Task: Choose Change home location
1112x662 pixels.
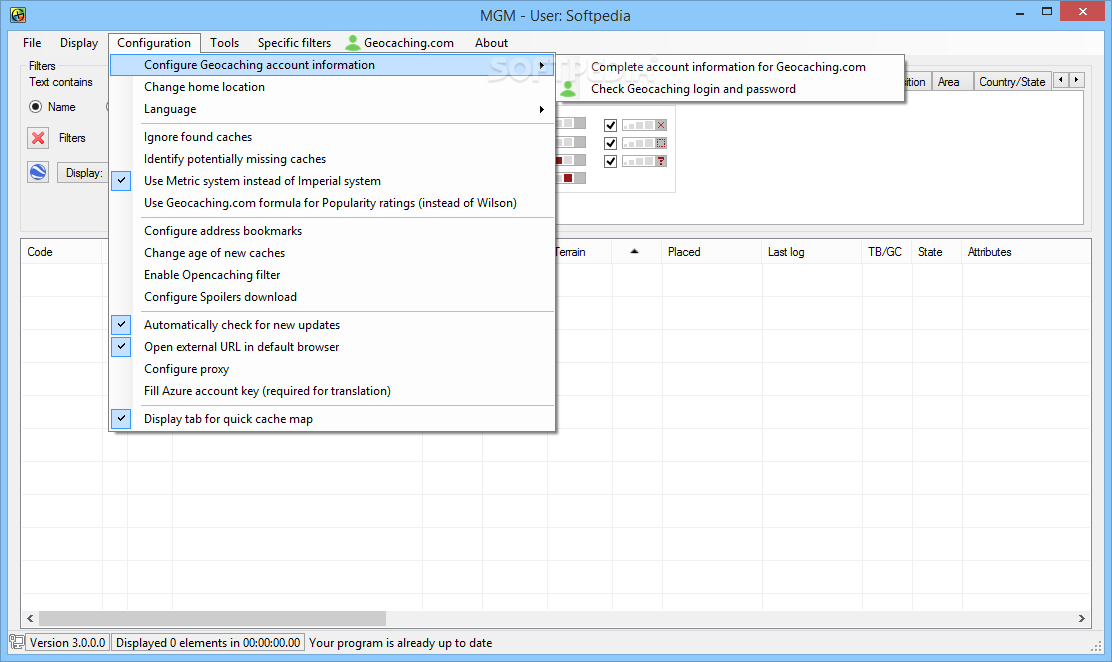Action: [332, 87]
